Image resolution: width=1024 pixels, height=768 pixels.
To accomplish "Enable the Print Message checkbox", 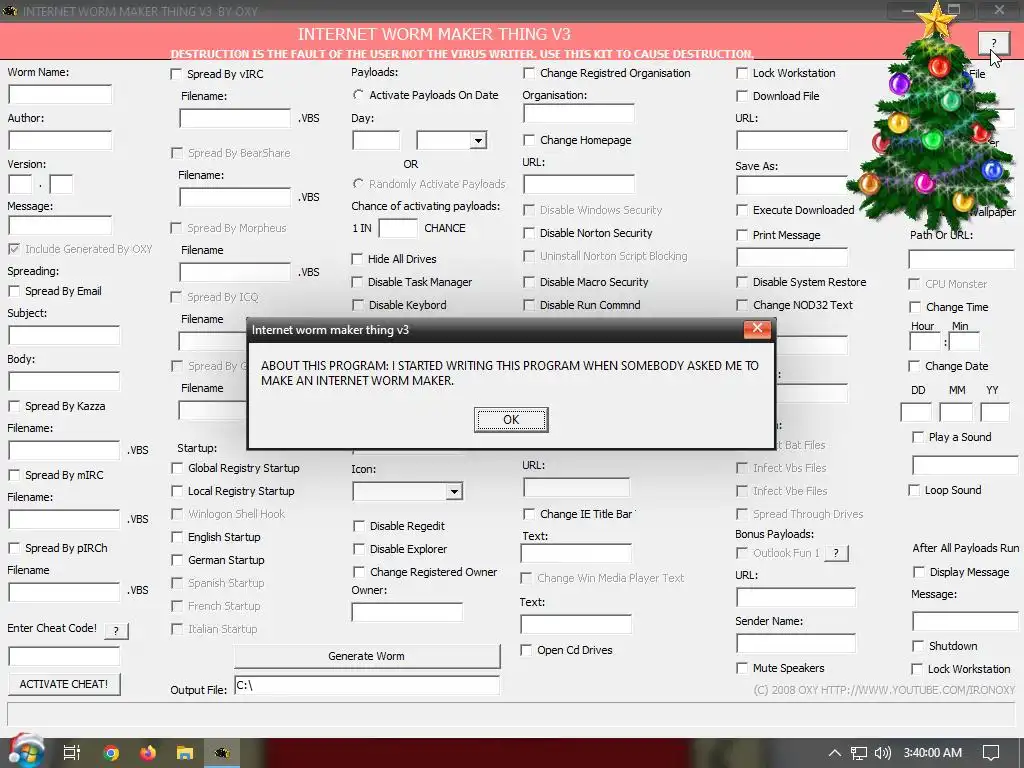I will pyautogui.click(x=742, y=235).
